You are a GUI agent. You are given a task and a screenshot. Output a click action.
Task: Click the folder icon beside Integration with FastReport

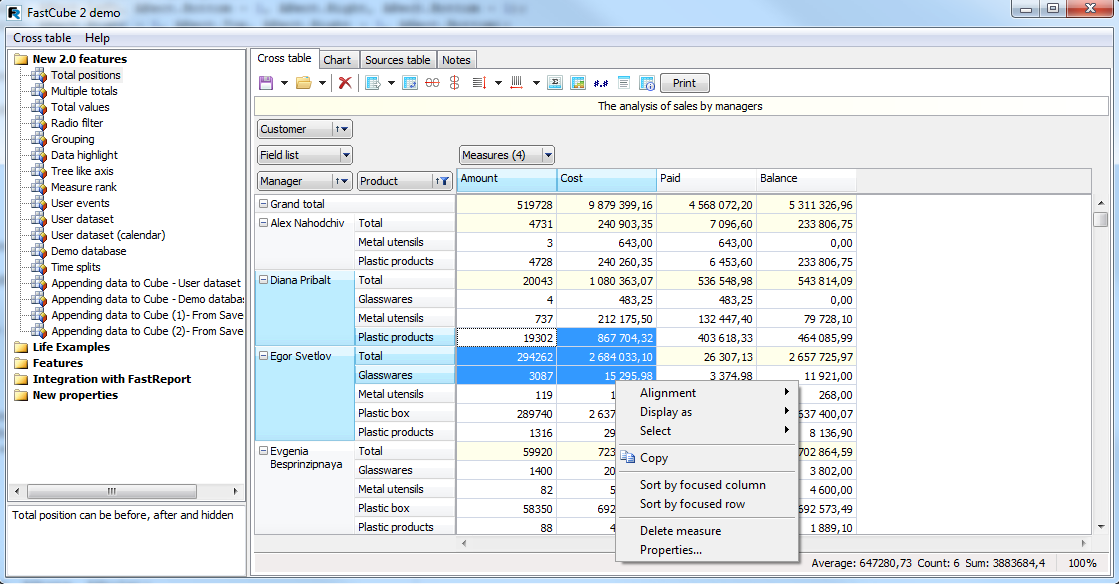(21, 380)
